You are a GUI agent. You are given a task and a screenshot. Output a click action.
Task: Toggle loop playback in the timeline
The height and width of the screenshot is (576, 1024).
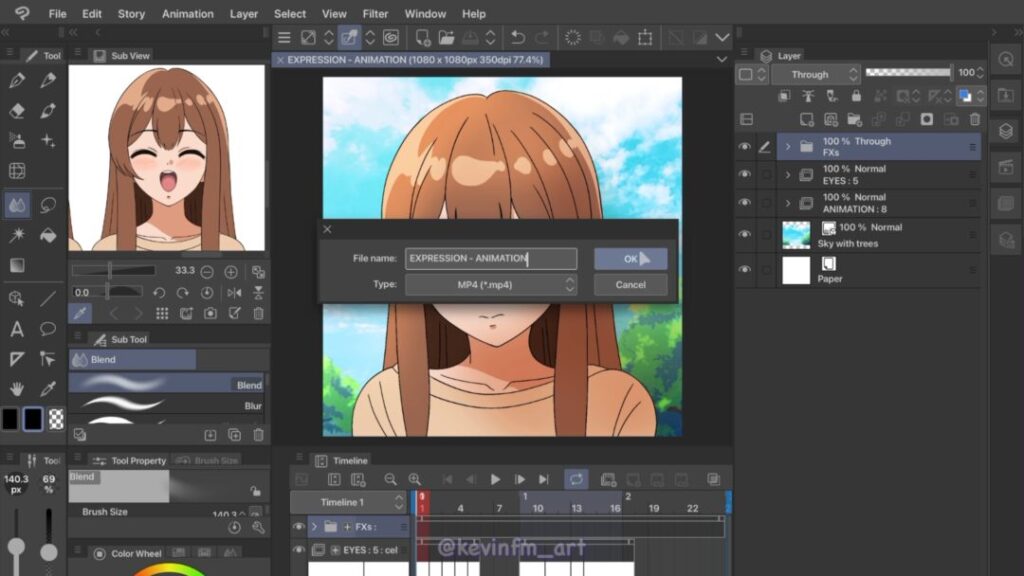[576, 480]
